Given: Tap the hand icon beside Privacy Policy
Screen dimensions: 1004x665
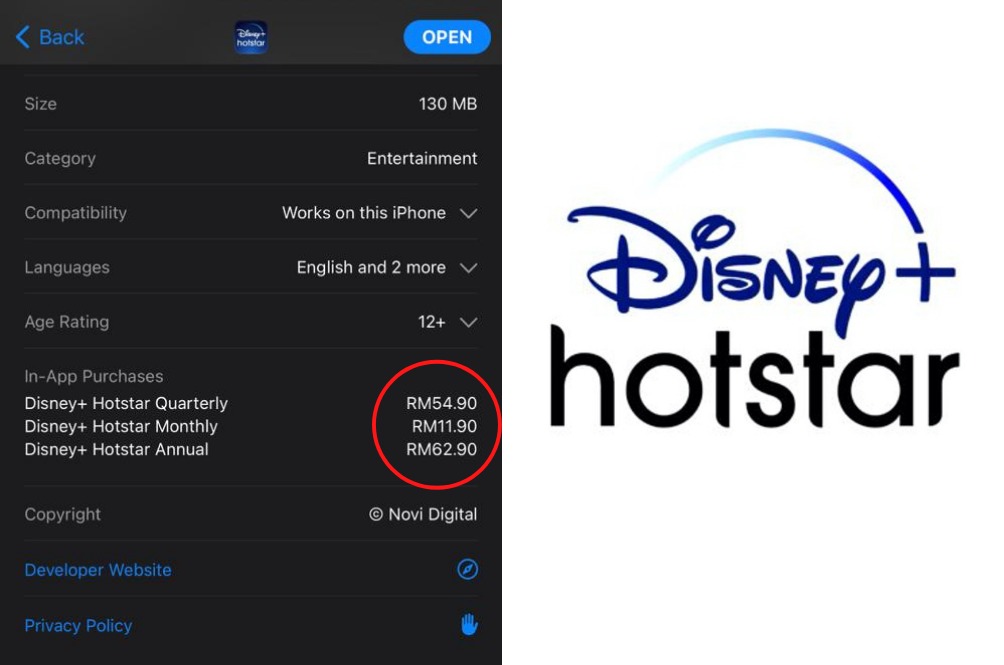Looking at the screenshot, I should point(469,625).
